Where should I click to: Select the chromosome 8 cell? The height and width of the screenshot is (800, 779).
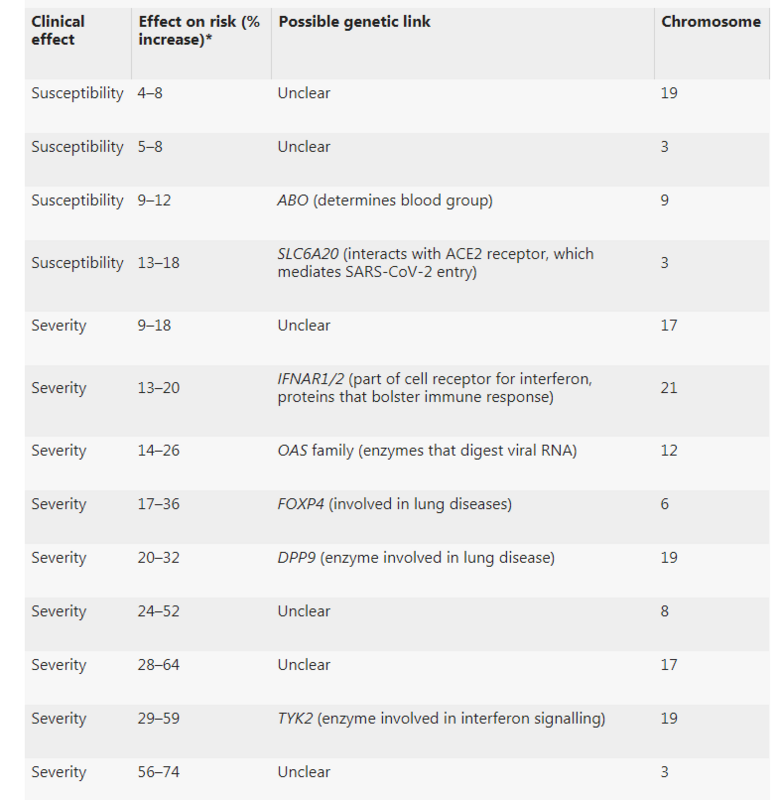coord(665,611)
